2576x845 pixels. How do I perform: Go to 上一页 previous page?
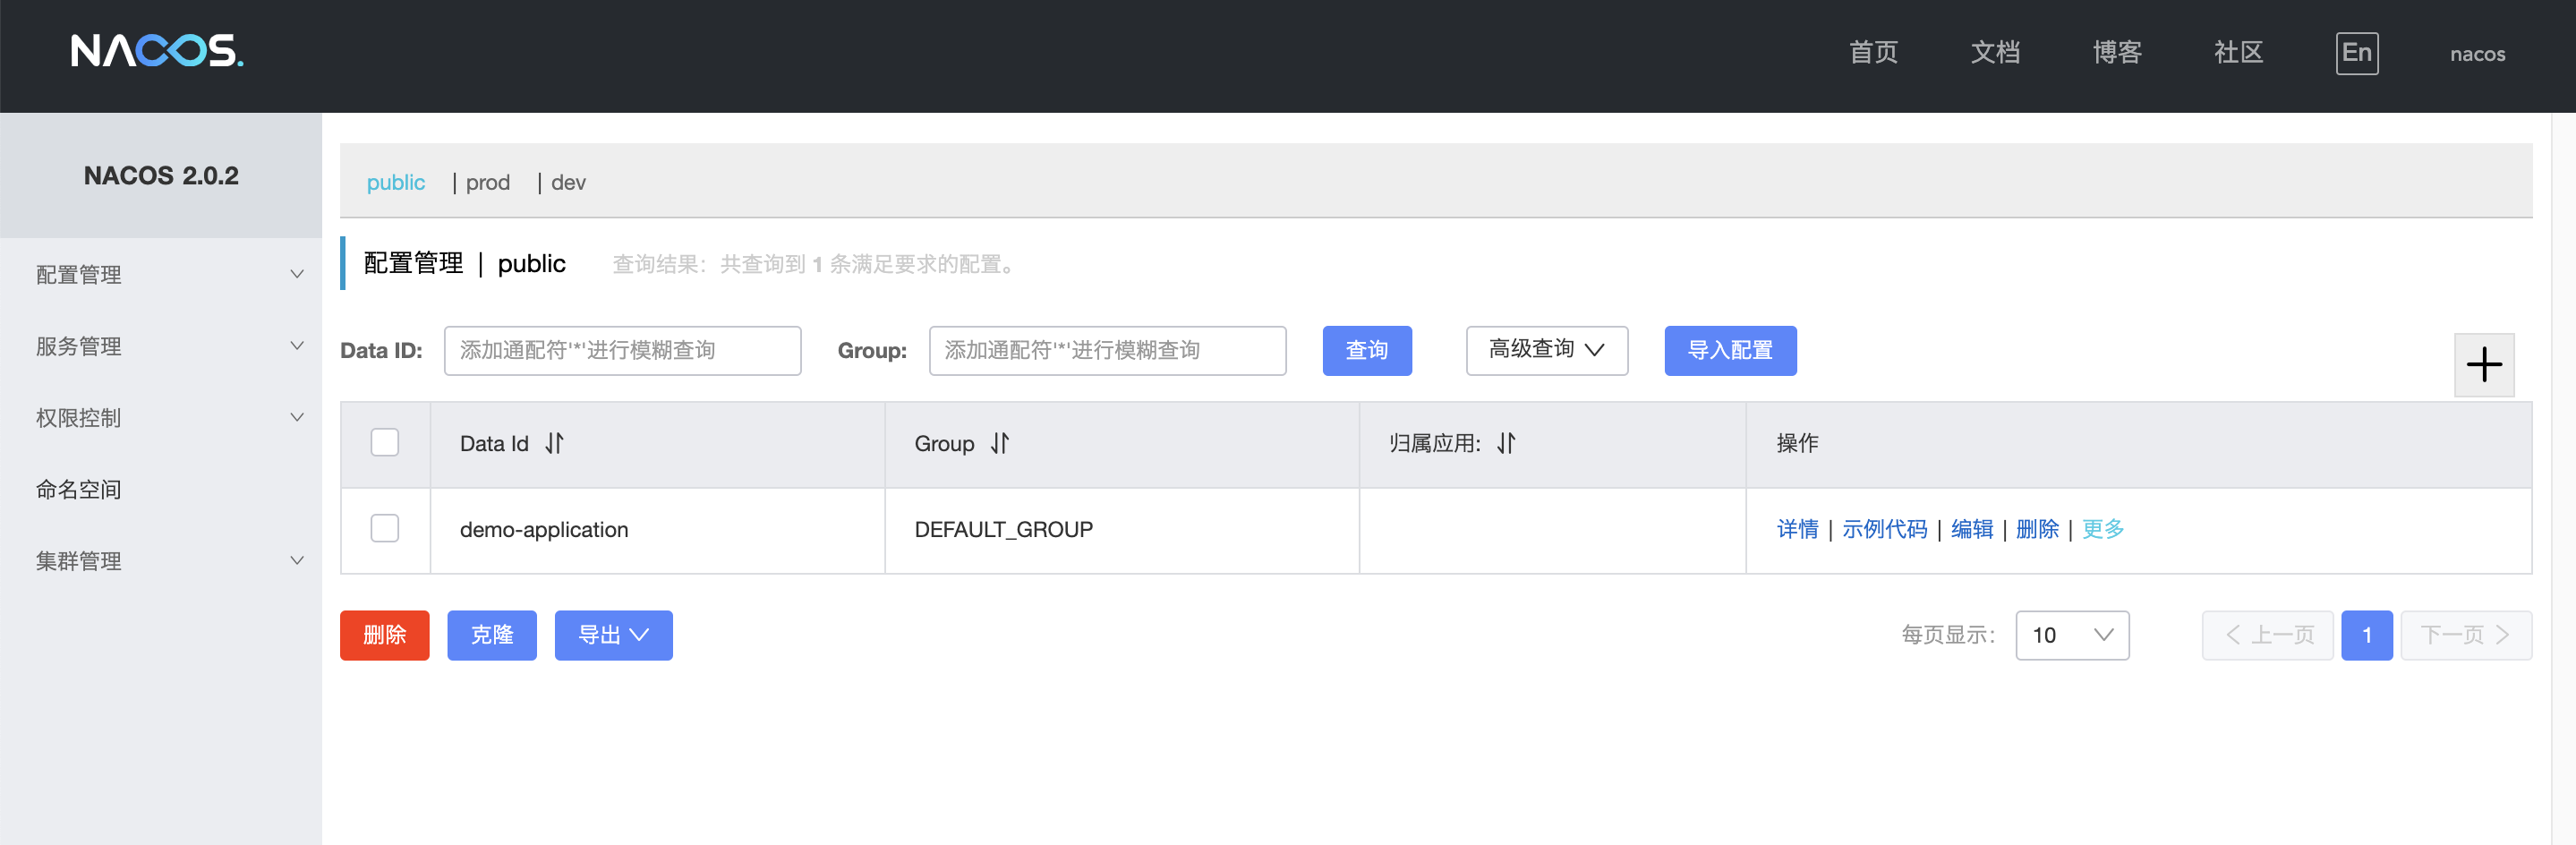click(2267, 635)
